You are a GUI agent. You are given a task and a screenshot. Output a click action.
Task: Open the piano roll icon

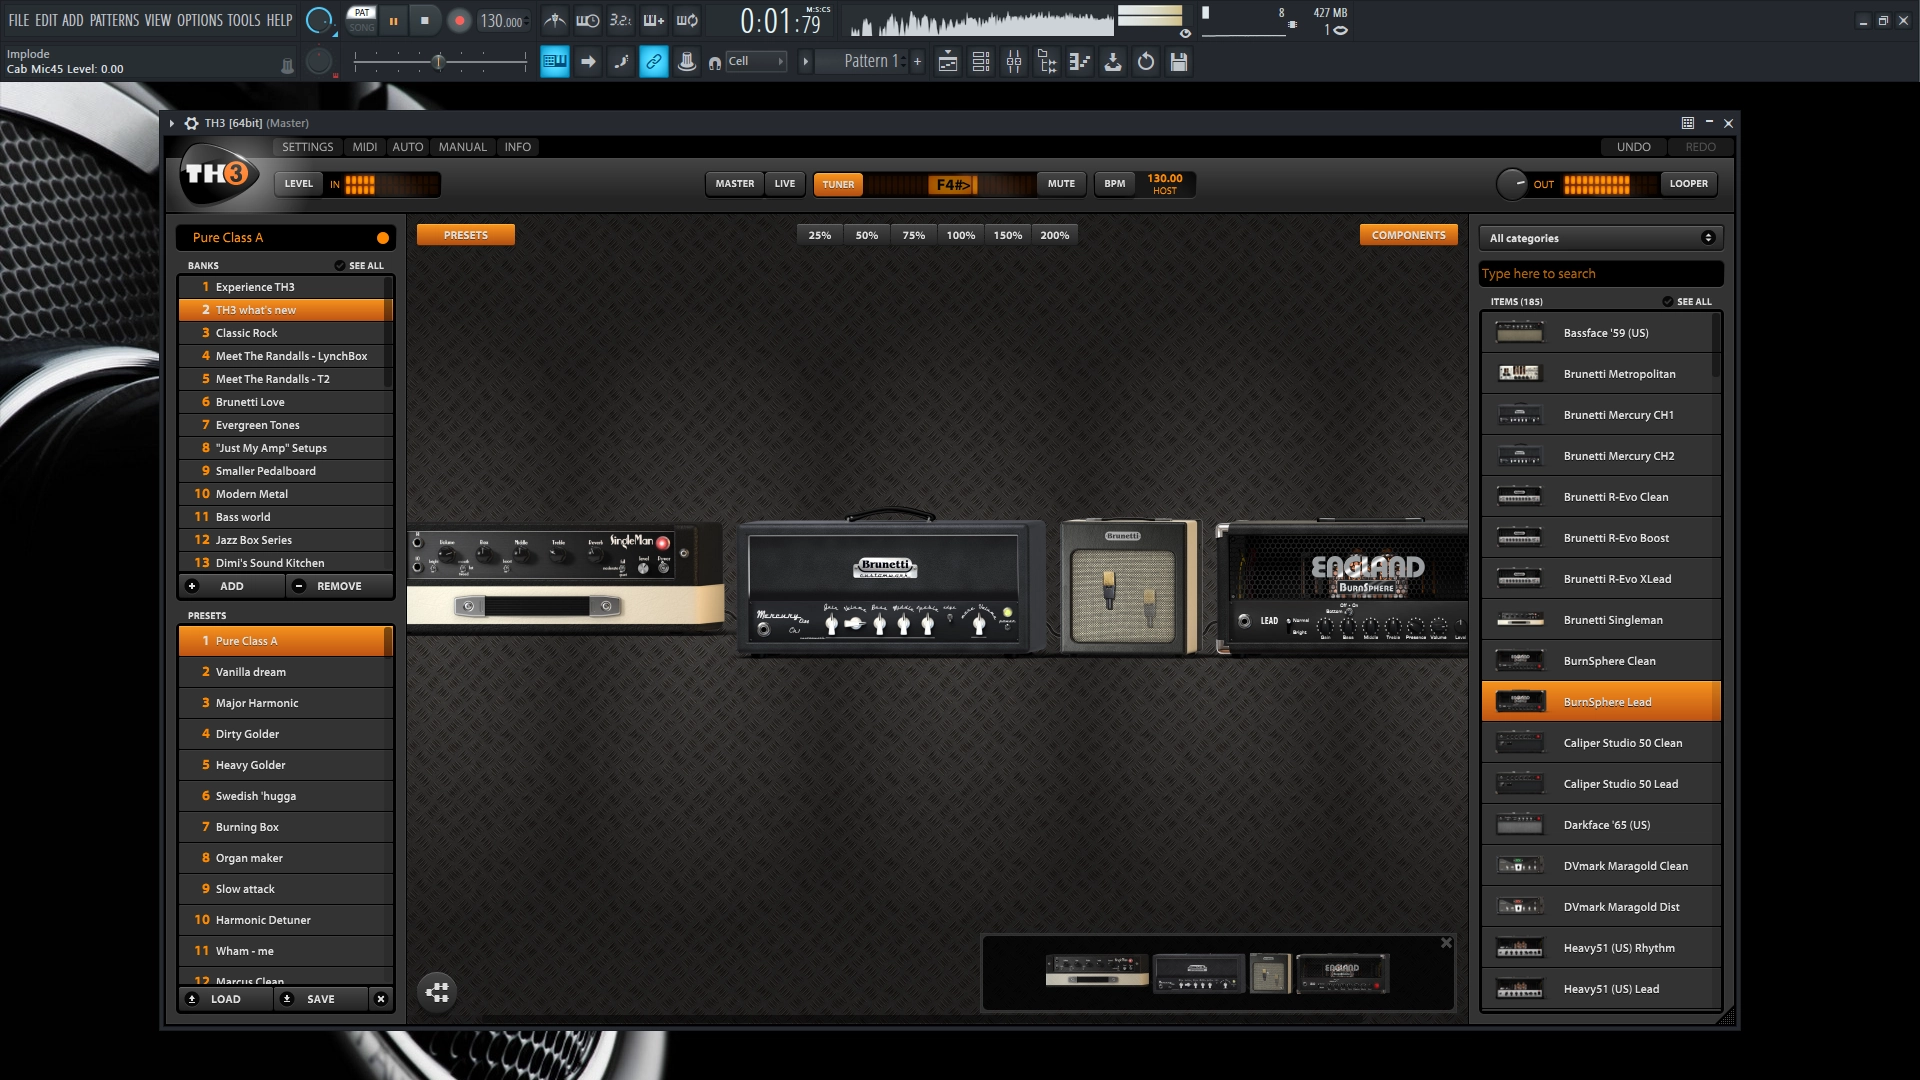pyautogui.click(x=1080, y=62)
